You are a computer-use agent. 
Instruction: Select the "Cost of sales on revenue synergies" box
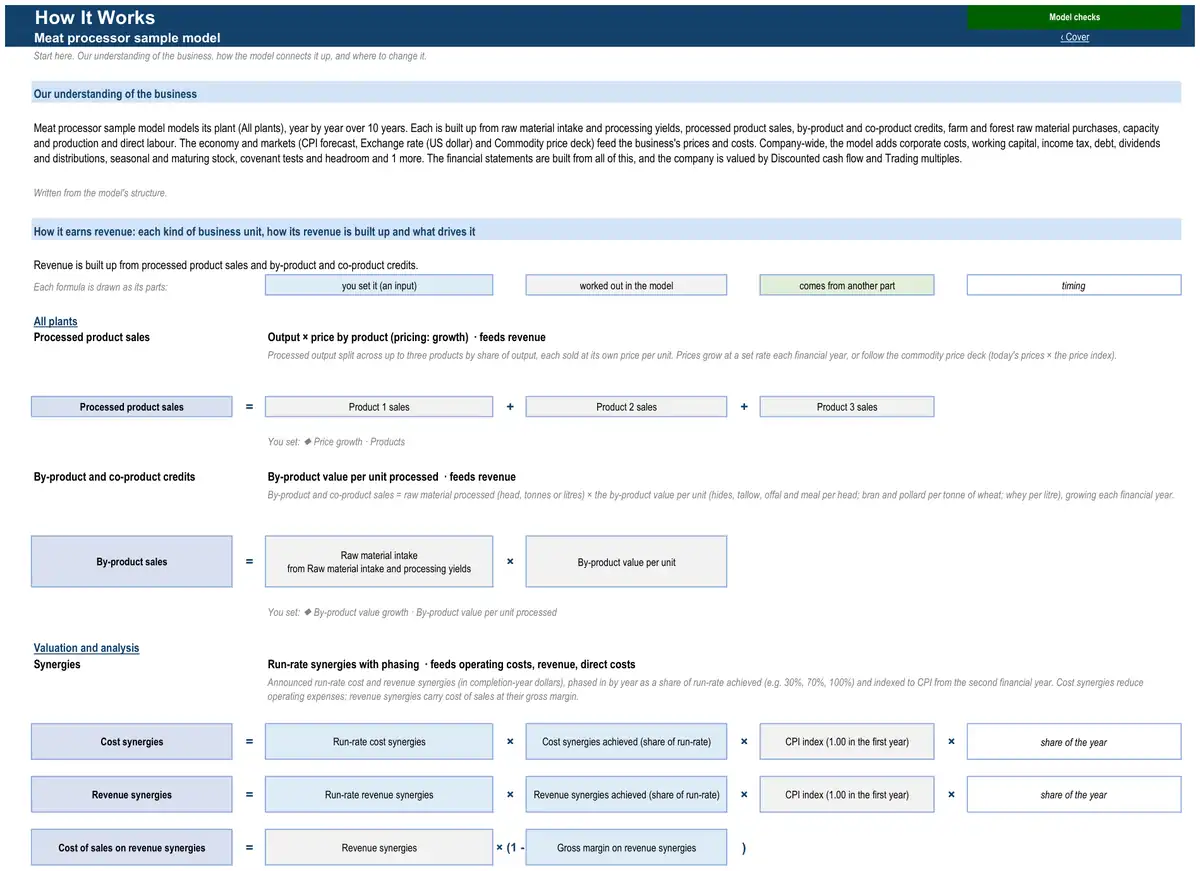click(x=132, y=848)
